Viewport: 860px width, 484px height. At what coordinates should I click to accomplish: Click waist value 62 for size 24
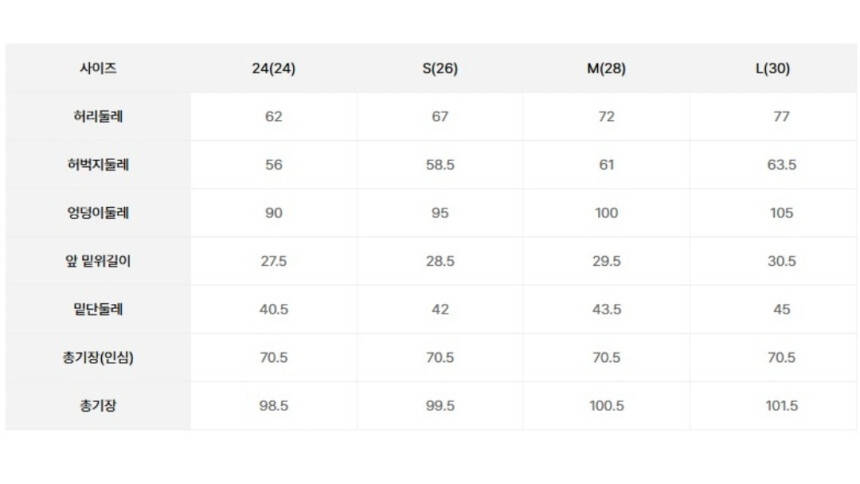[274, 117]
